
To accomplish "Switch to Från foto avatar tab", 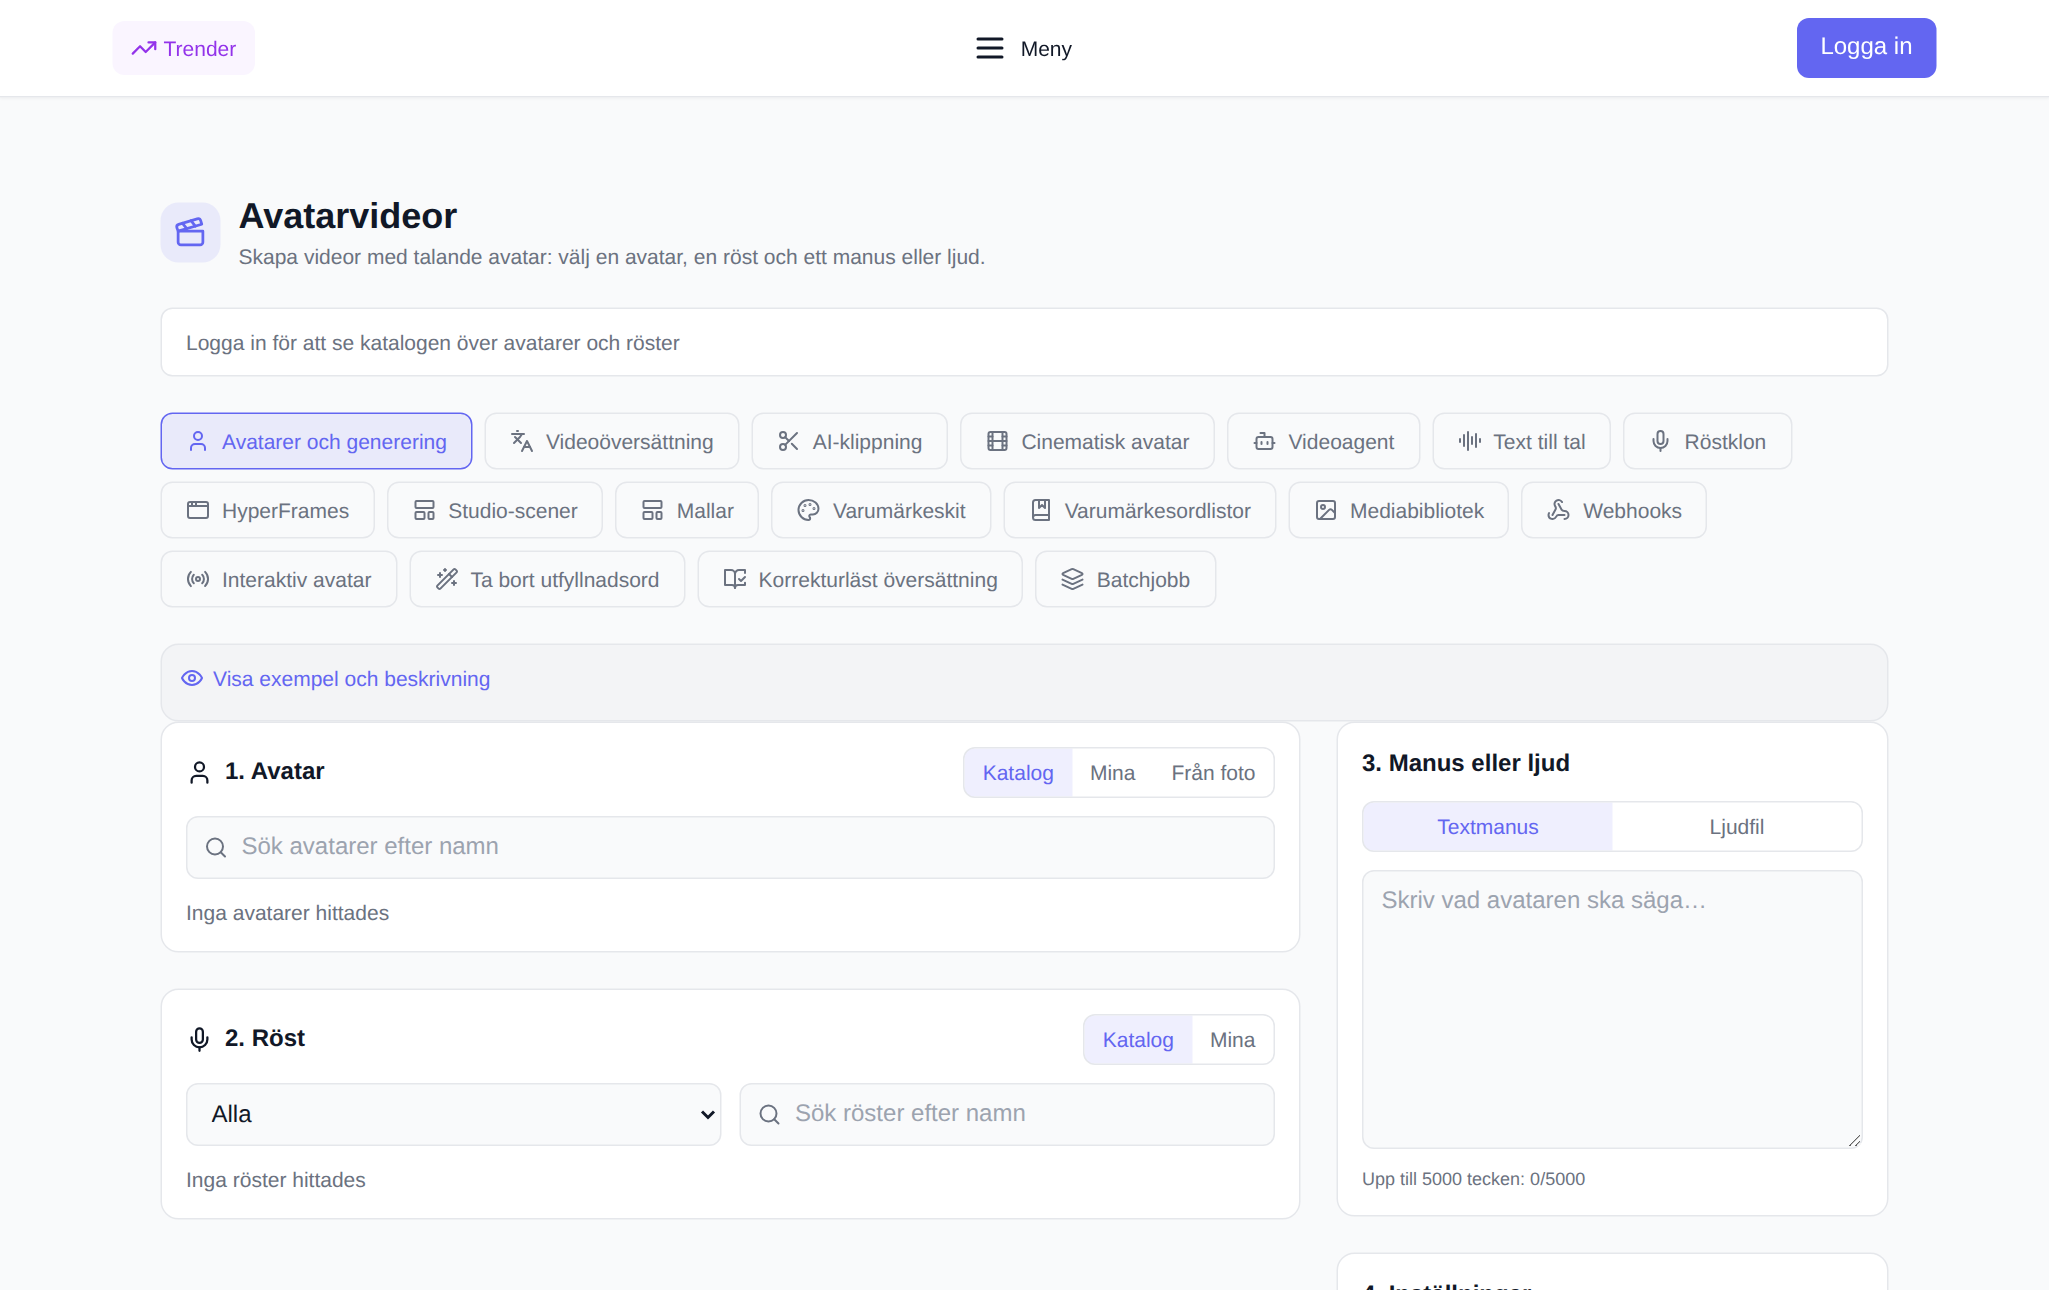I will coord(1213,772).
